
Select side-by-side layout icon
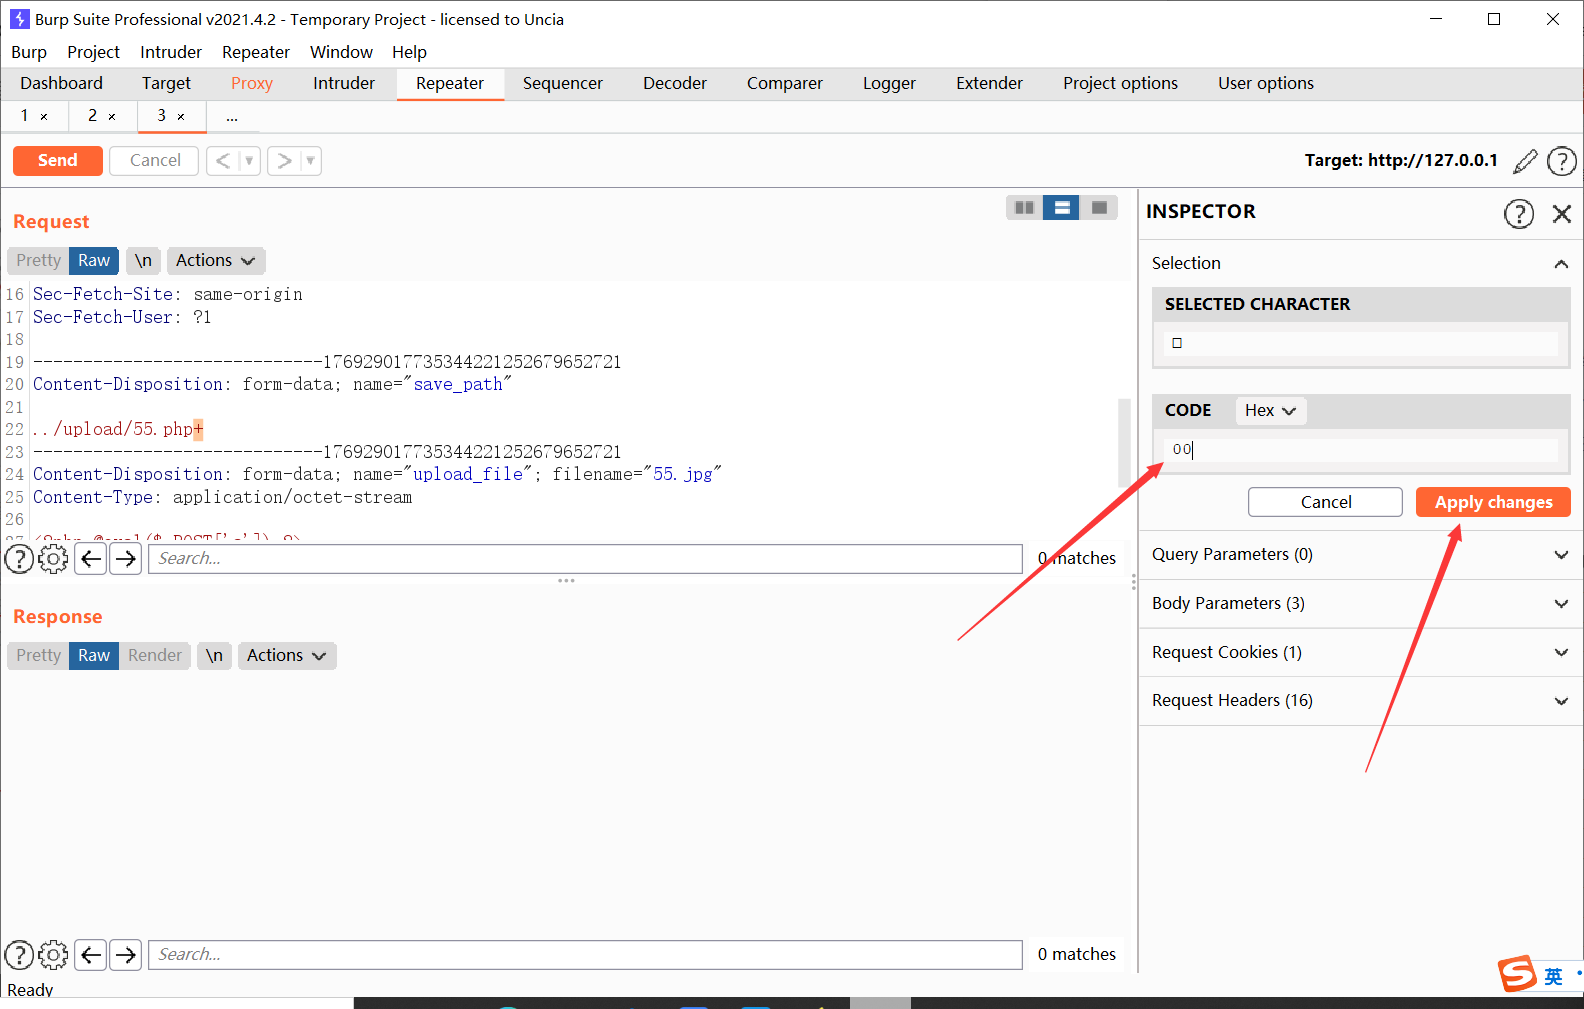1024,207
